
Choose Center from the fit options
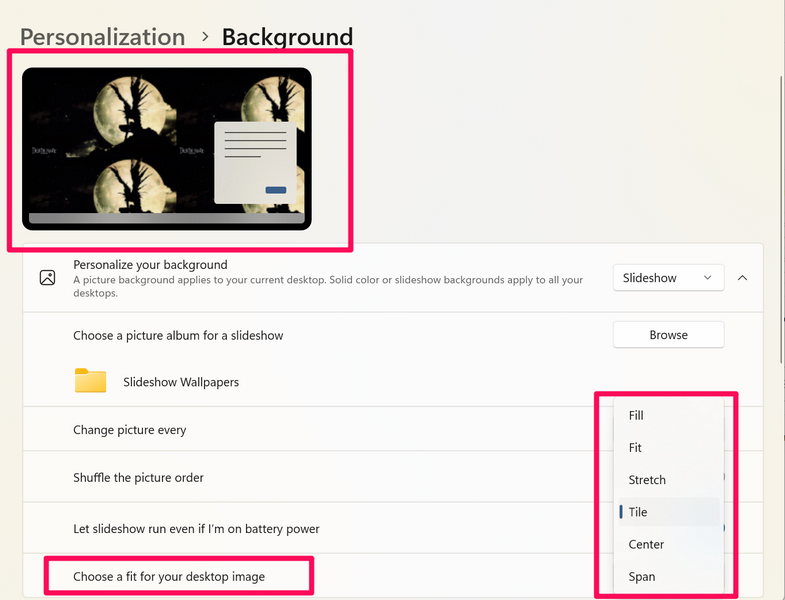click(668, 544)
